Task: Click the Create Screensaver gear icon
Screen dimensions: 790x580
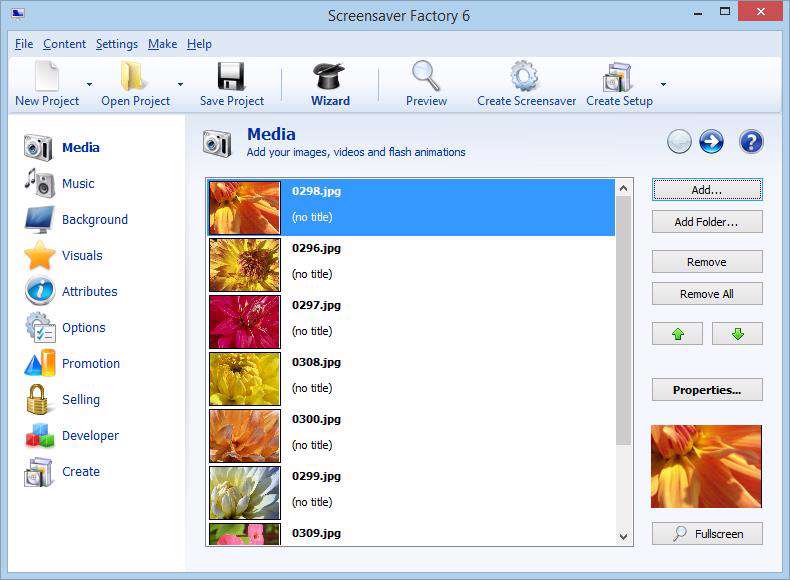Action: [x=524, y=76]
